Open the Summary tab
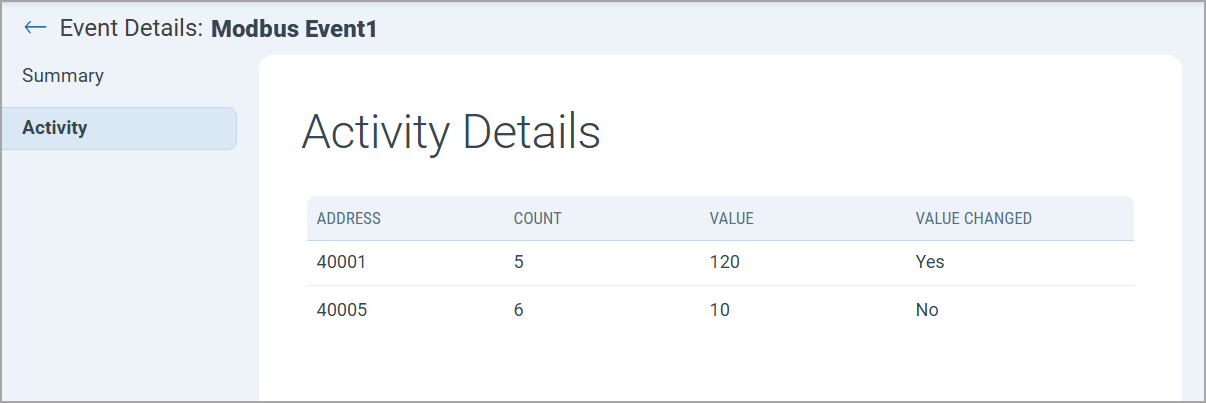 click(63, 76)
